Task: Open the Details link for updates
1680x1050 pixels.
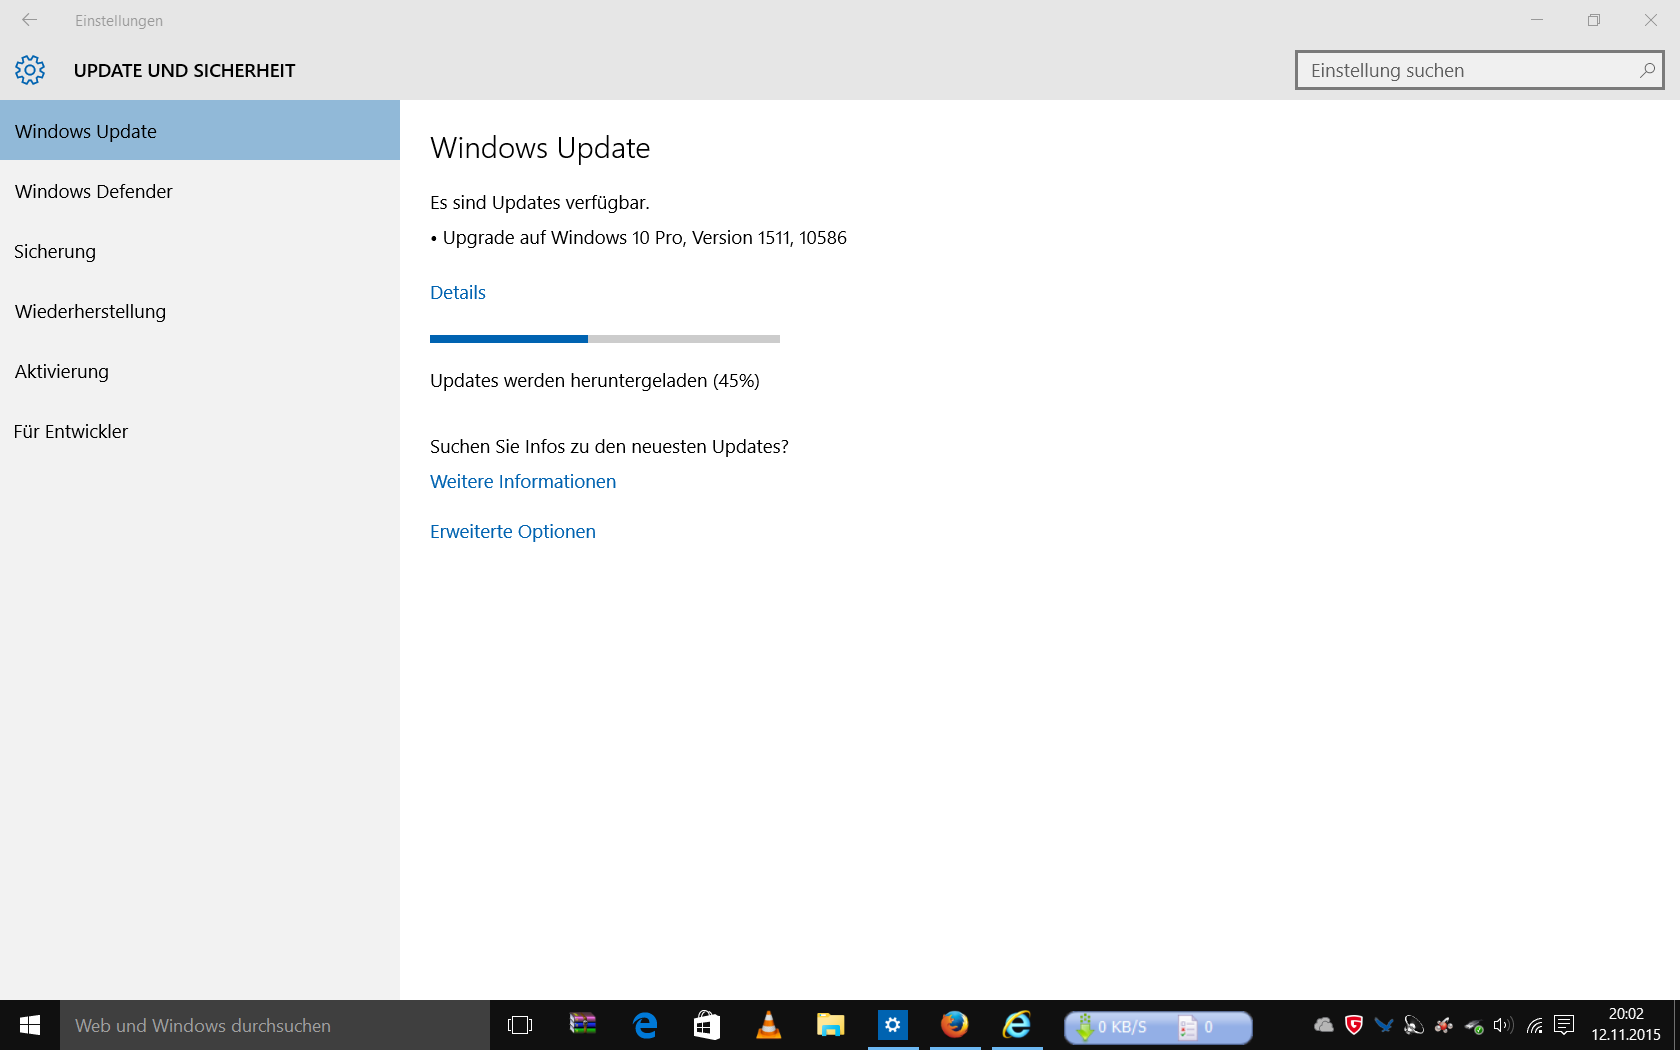Action: (458, 292)
